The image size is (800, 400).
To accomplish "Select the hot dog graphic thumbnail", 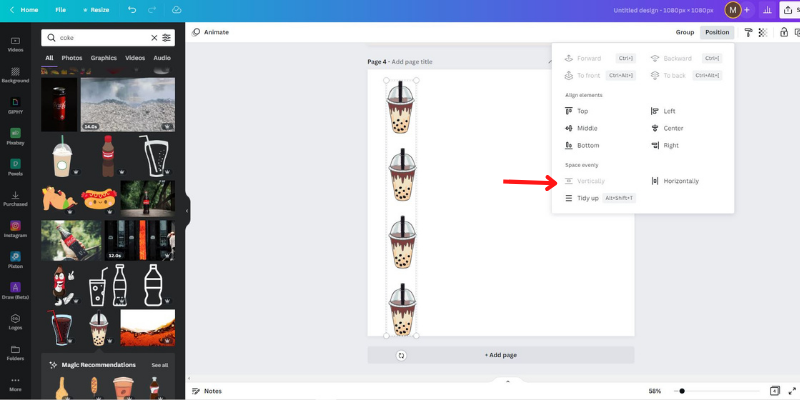I will [x=99, y=199].
